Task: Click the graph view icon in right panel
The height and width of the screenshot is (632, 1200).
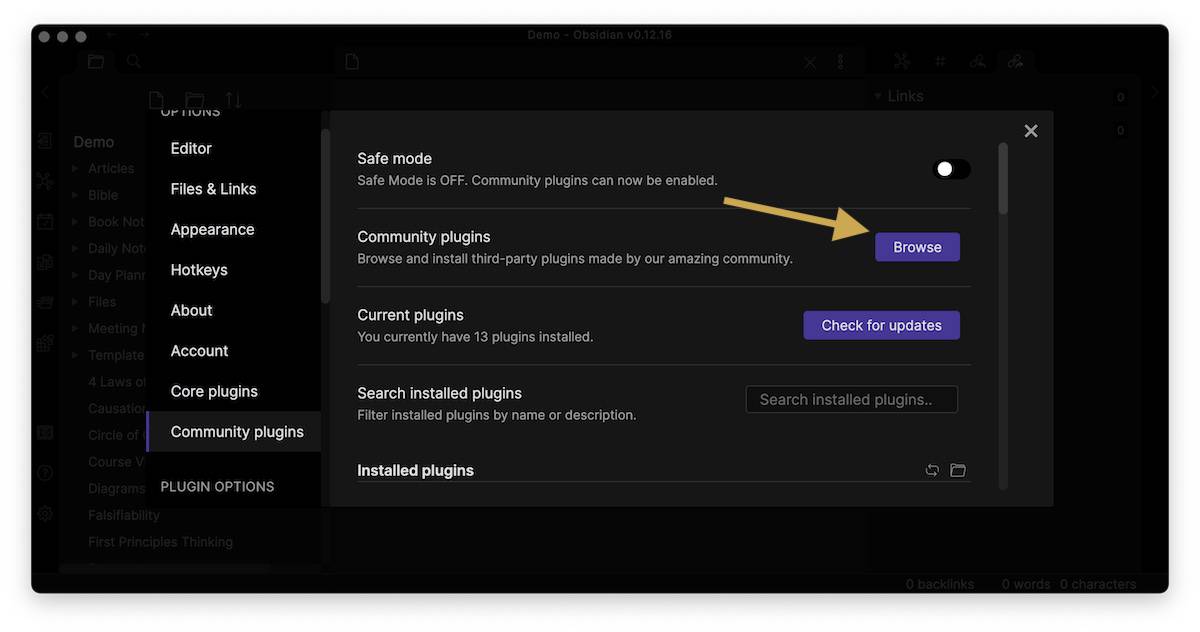Action: 902,61
